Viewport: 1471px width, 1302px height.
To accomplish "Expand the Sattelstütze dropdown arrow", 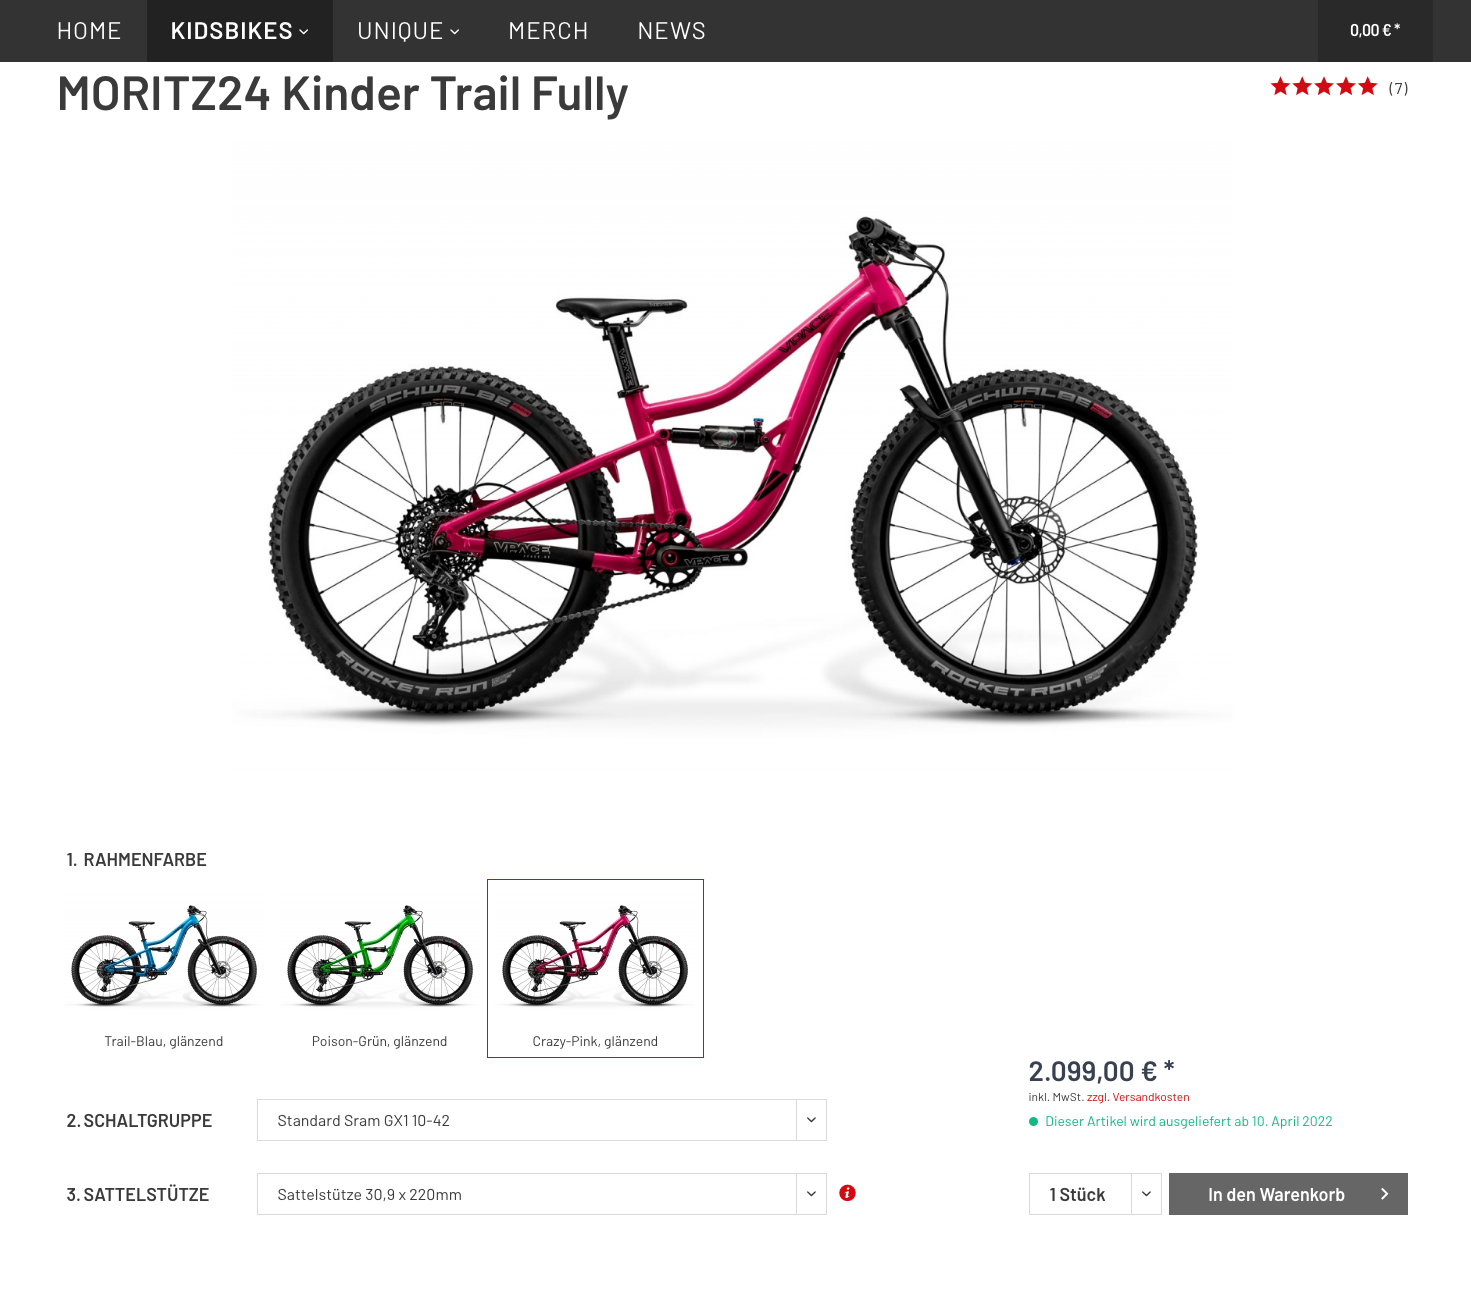I will [811, 1194].
